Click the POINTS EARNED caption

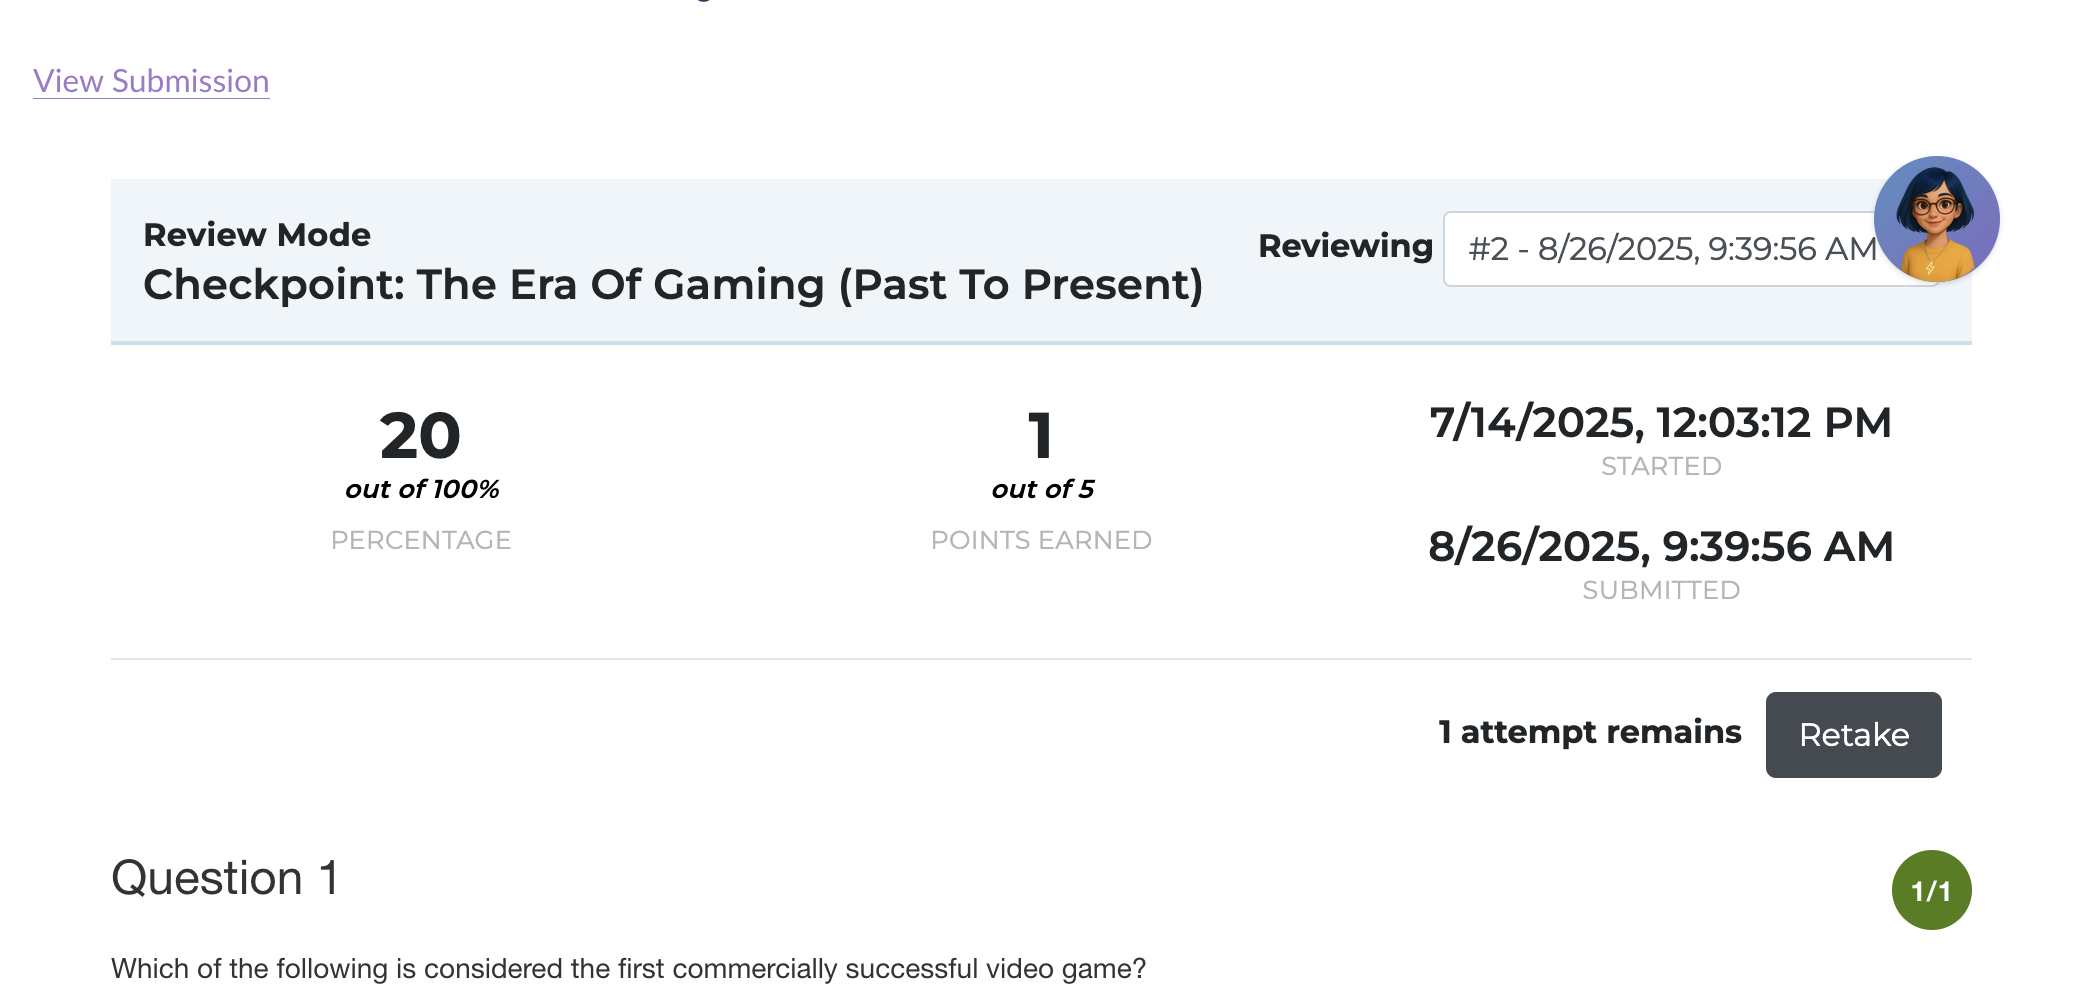1041,540
